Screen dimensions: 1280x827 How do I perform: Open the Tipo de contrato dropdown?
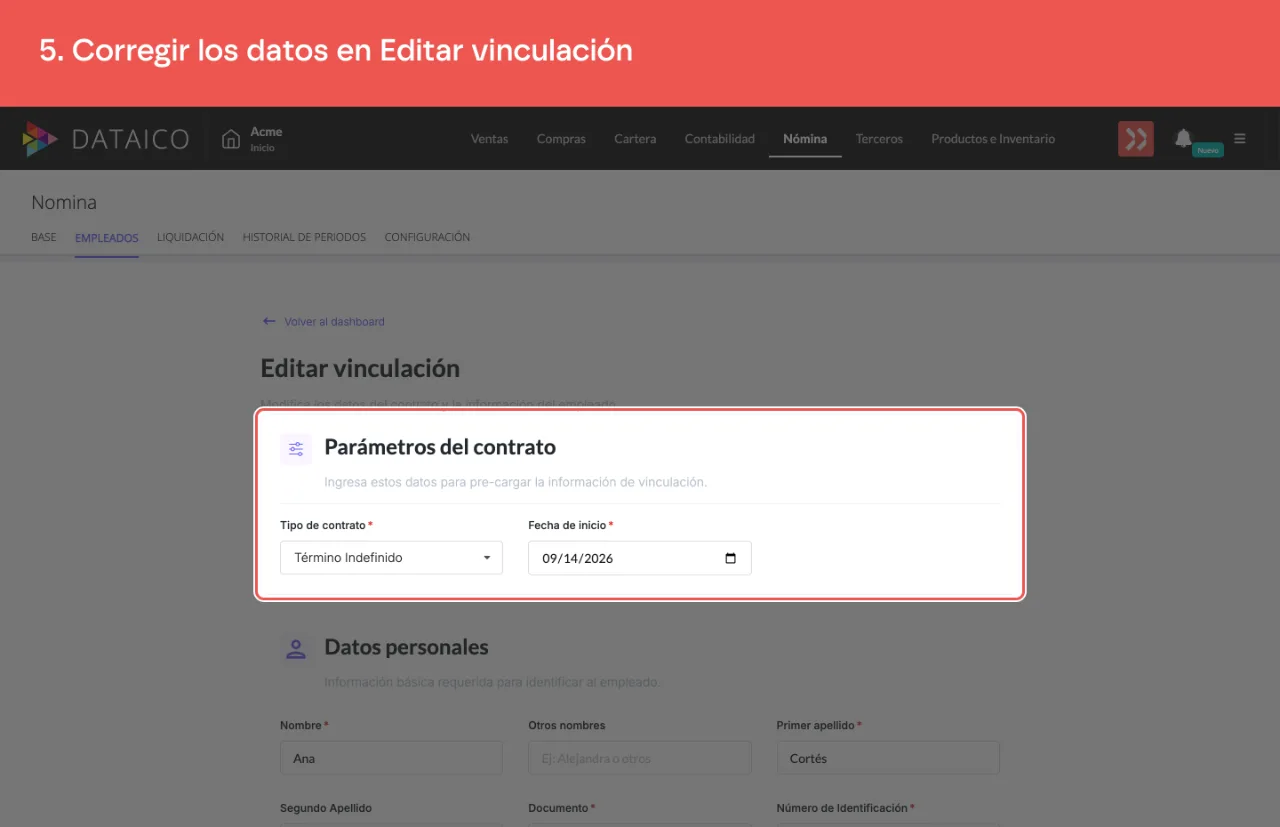point(391,558)
